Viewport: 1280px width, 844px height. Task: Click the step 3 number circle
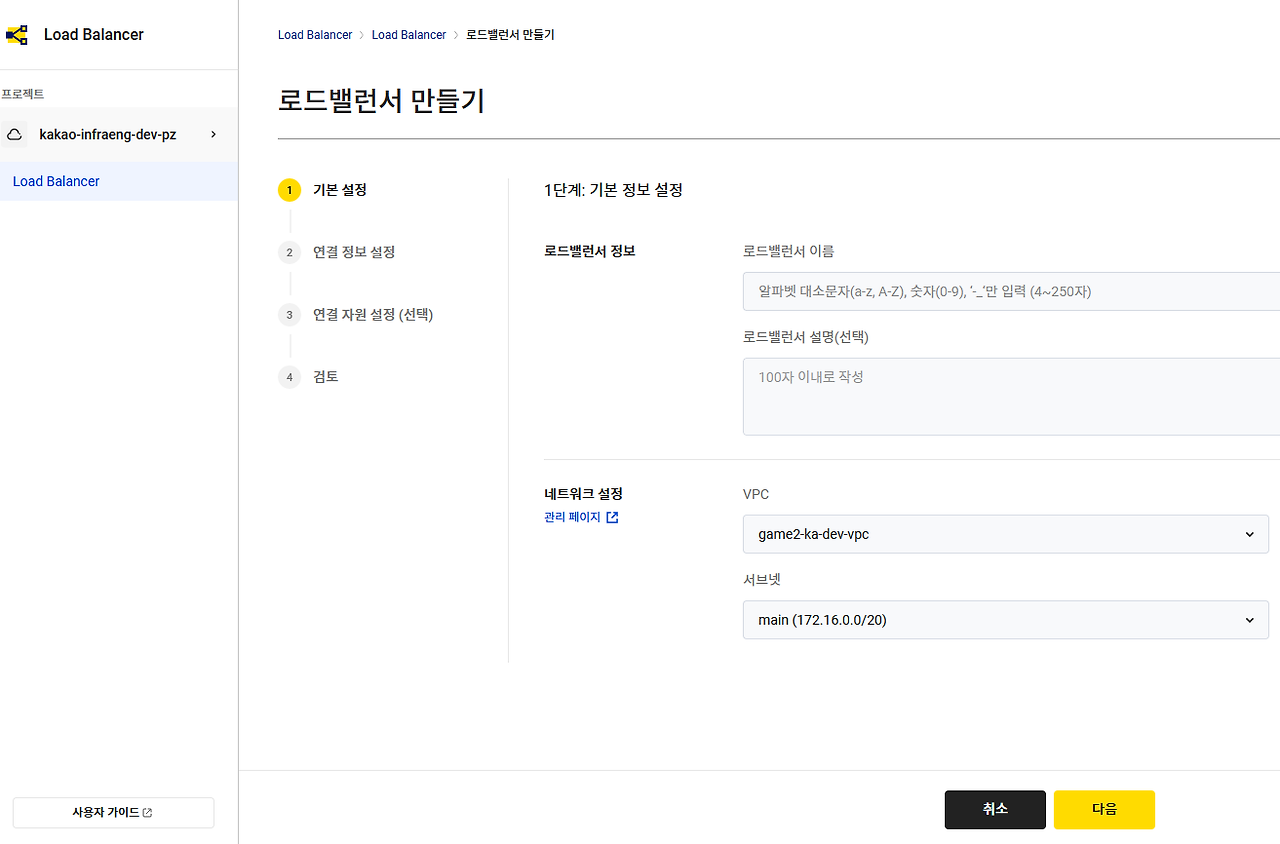pos(289,315)
